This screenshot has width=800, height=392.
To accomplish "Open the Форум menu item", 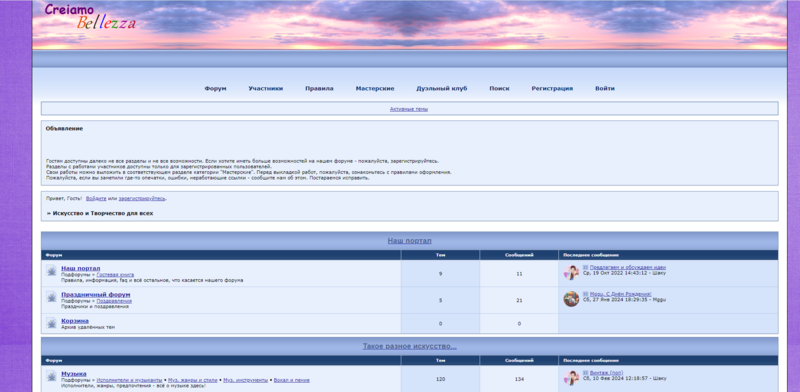I will click(215, 88).
